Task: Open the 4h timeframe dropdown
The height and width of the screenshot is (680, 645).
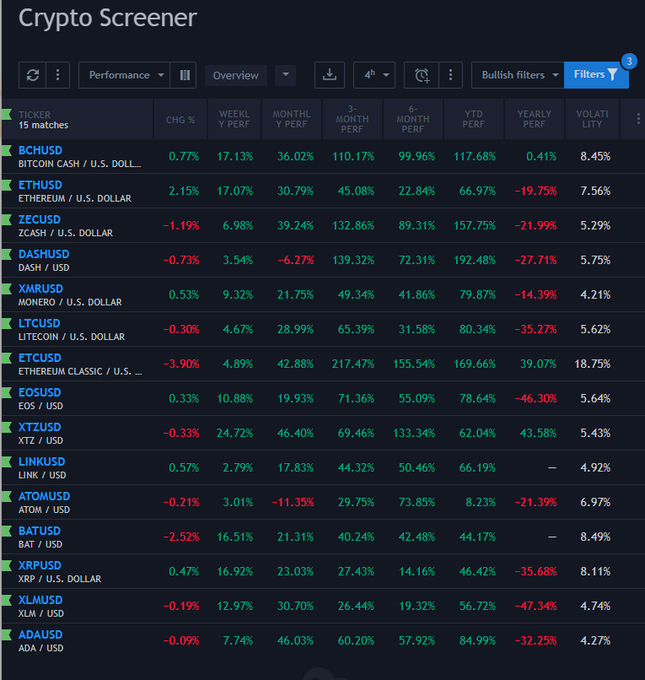Action: click(374, 75)
